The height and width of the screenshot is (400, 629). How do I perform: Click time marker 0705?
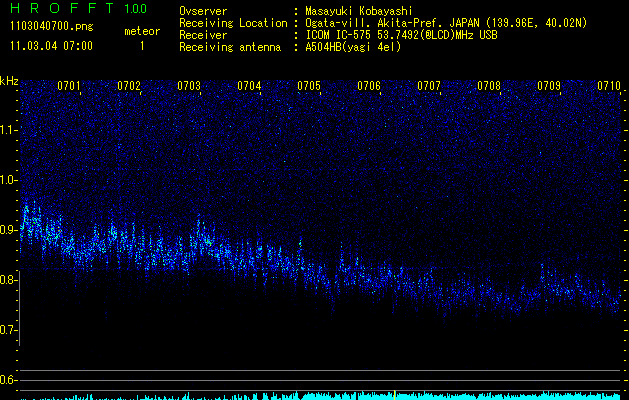[309, 86]
